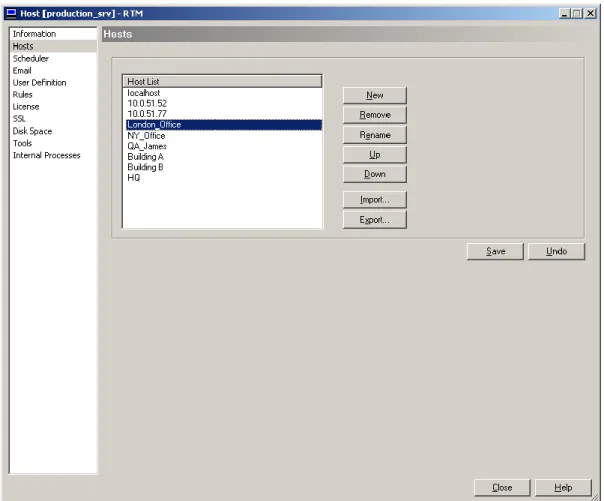
Task: Close window with title bar X
Action: (590, 13)
